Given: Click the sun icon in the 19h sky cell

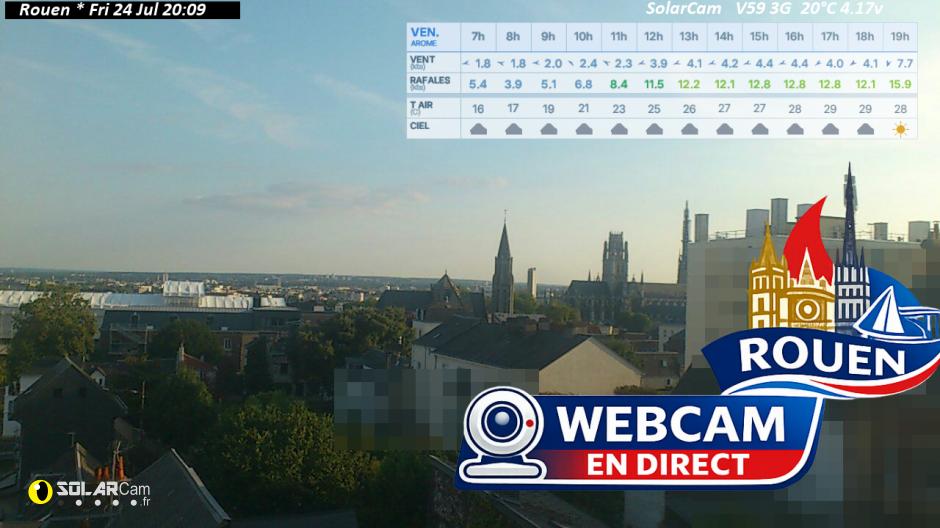Looking at the screenshot, I should (x=900, y=129).
